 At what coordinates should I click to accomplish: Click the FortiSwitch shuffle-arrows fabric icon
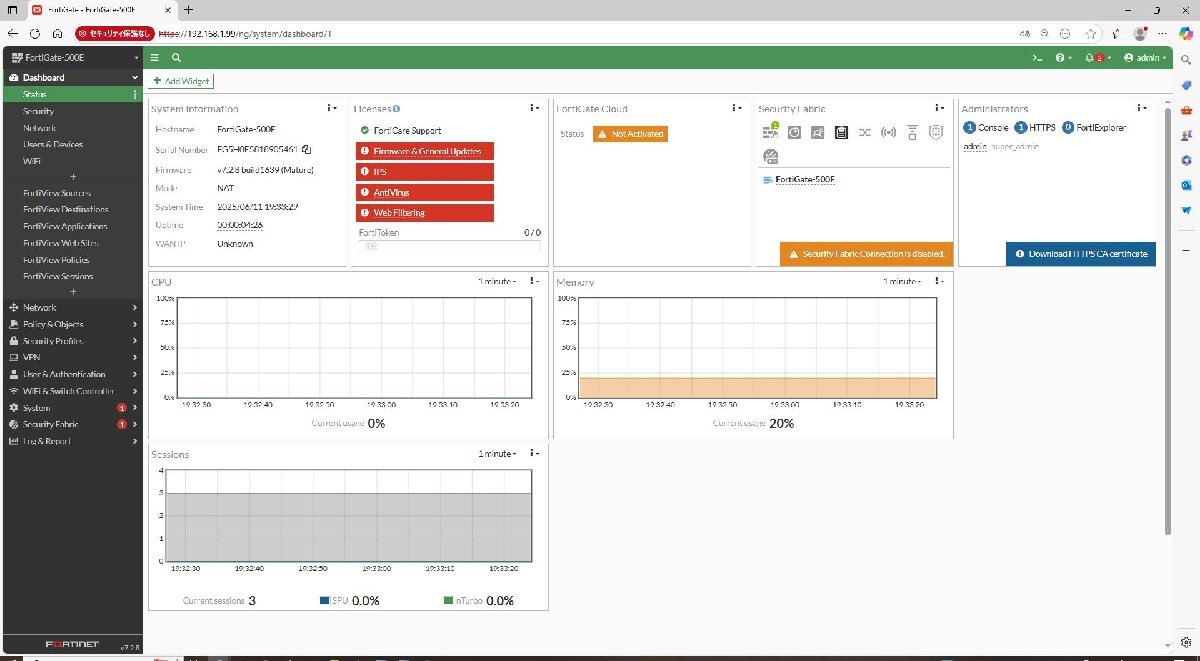865,132
